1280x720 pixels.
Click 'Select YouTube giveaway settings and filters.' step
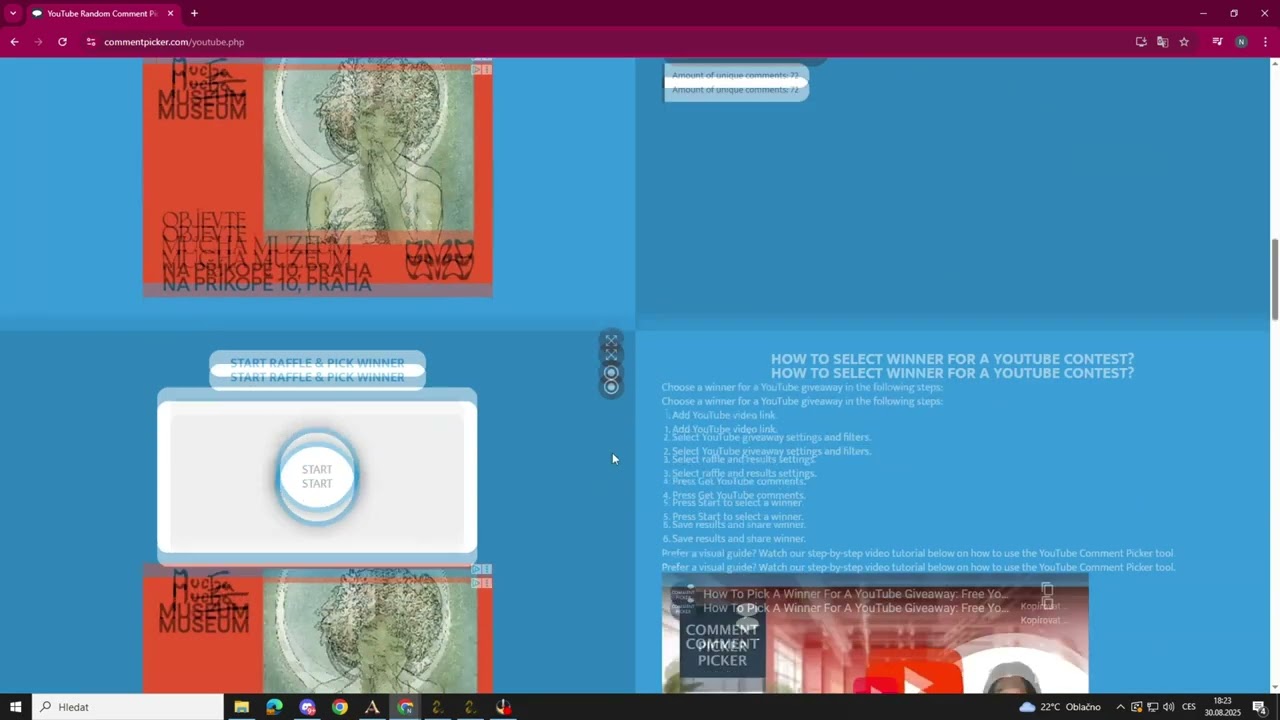pos(771,444)
